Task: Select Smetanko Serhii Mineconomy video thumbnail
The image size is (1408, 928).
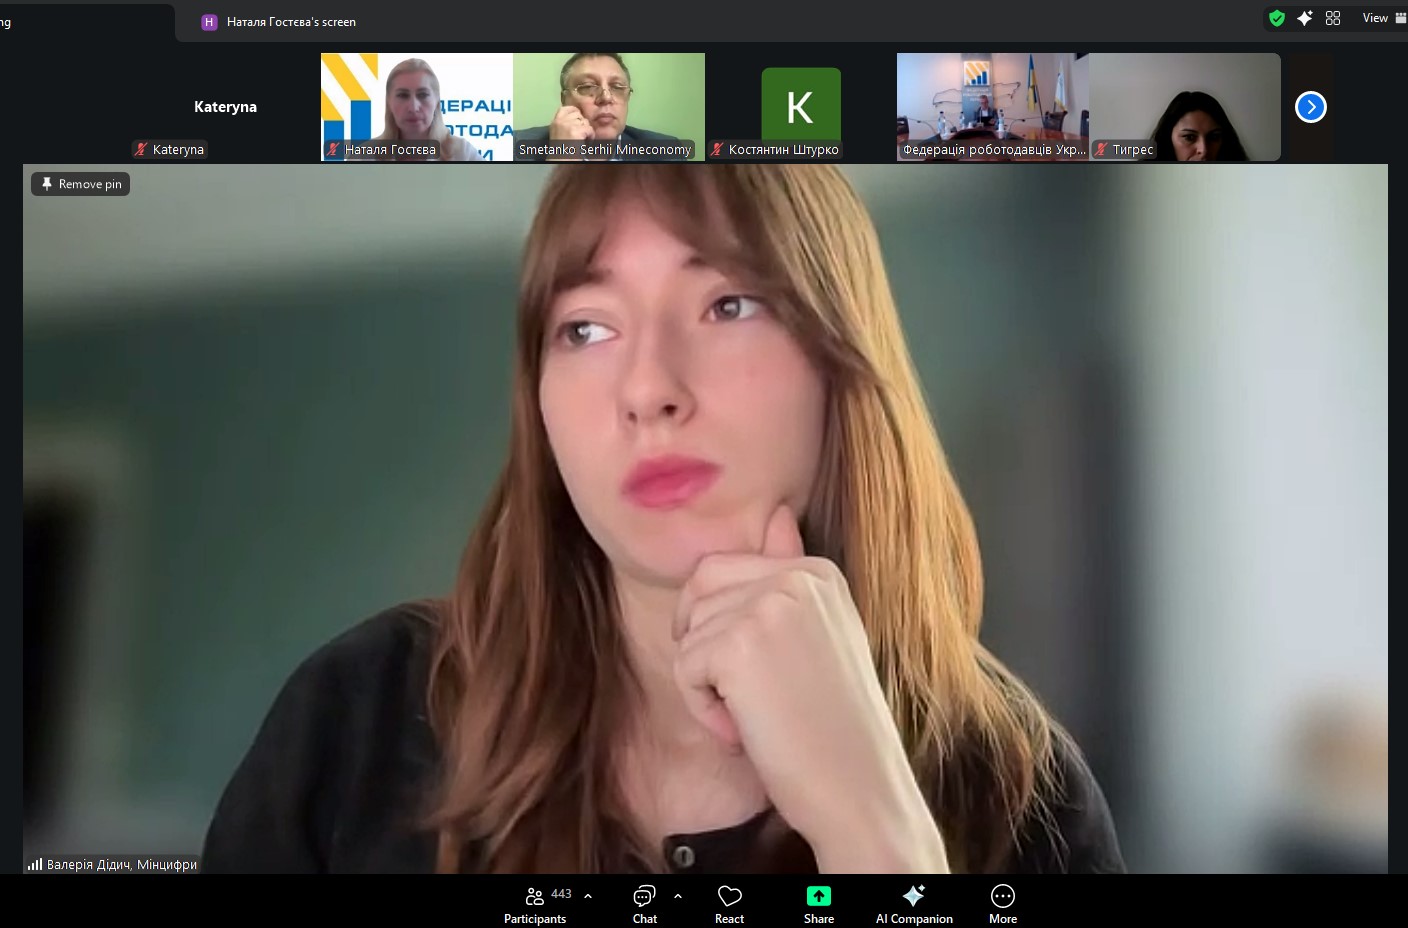Action: pyautogui.click(x=609, y=107)
